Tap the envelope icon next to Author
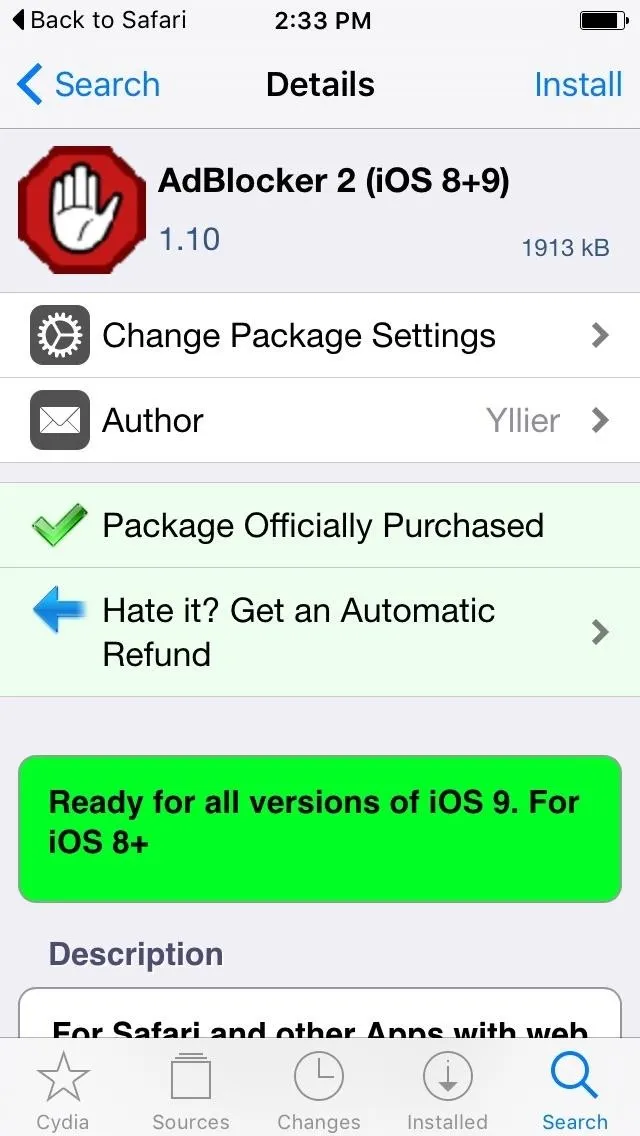Screen dimensions: 640x1136 pyautogui.click(x=60, y=419)
